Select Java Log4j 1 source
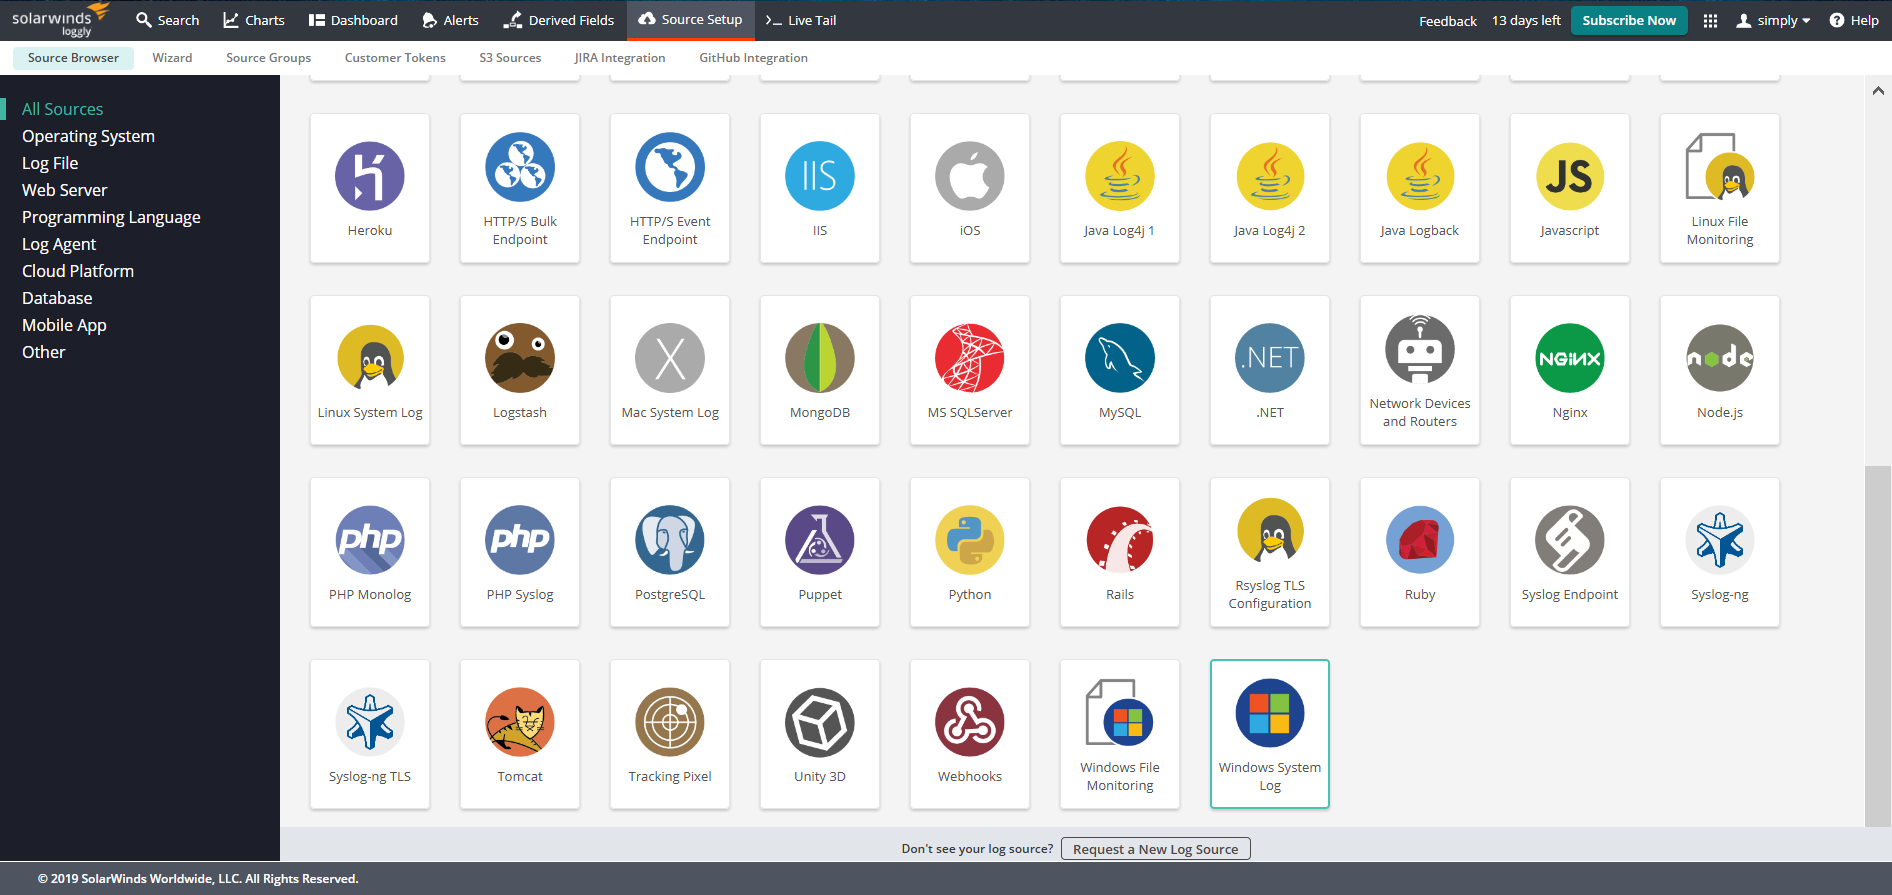Image resolution: width=1892 pixels, height=895 pixels. click(x=1120, y=188)
